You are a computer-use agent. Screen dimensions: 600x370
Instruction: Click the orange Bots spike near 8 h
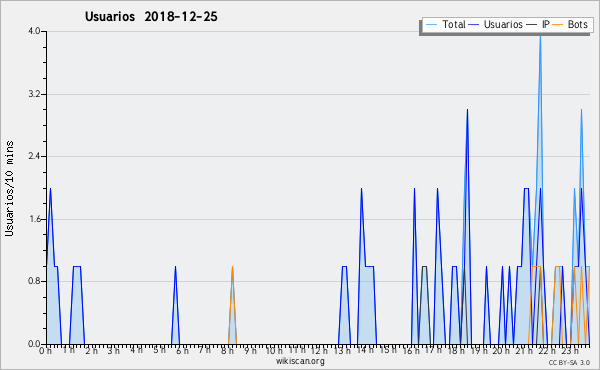232,268
